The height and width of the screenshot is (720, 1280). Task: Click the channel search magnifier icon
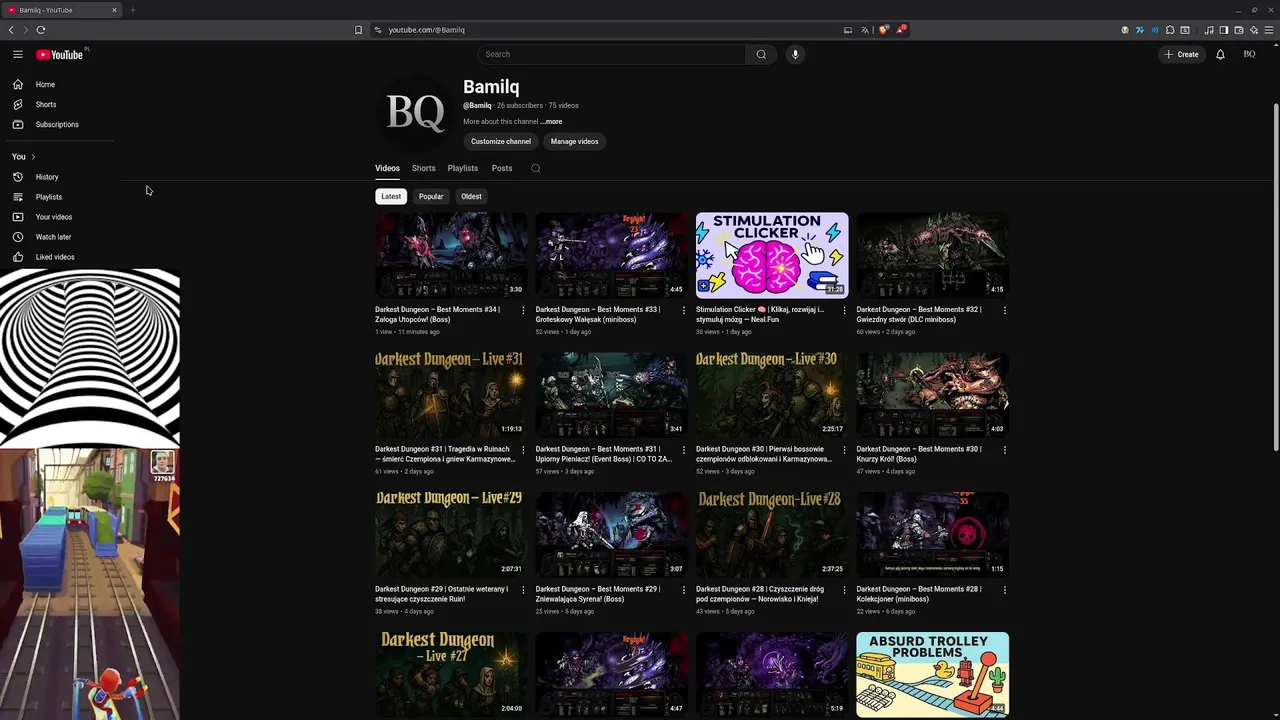(536, 168)
